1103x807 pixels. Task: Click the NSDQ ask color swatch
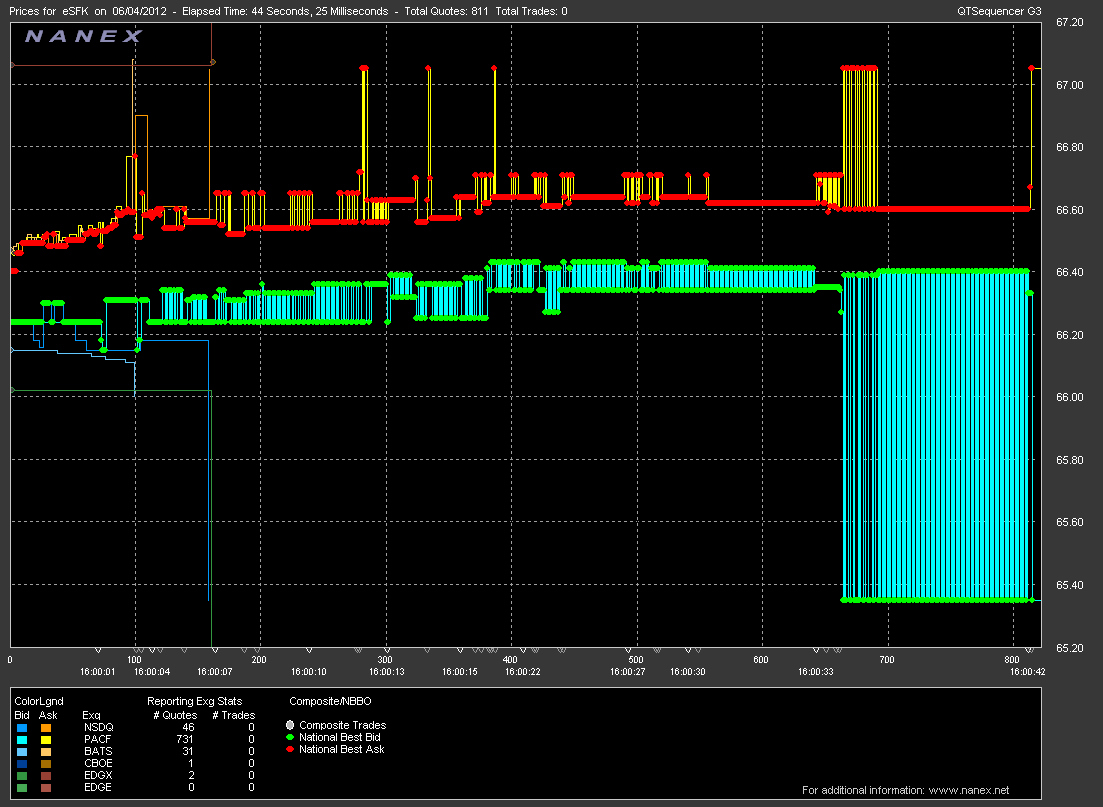tap(46, 727)
